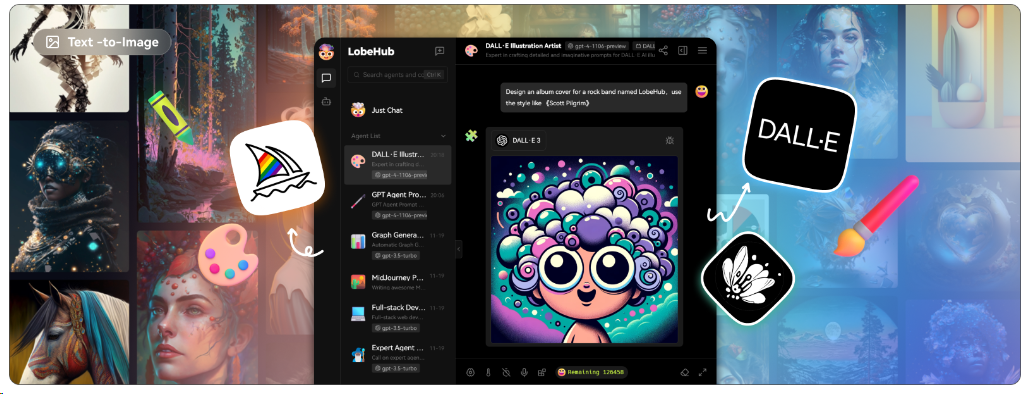Click the new agent icon beside LobeHub
This screenshot has width=1027, height=394.
pos(439,52)
